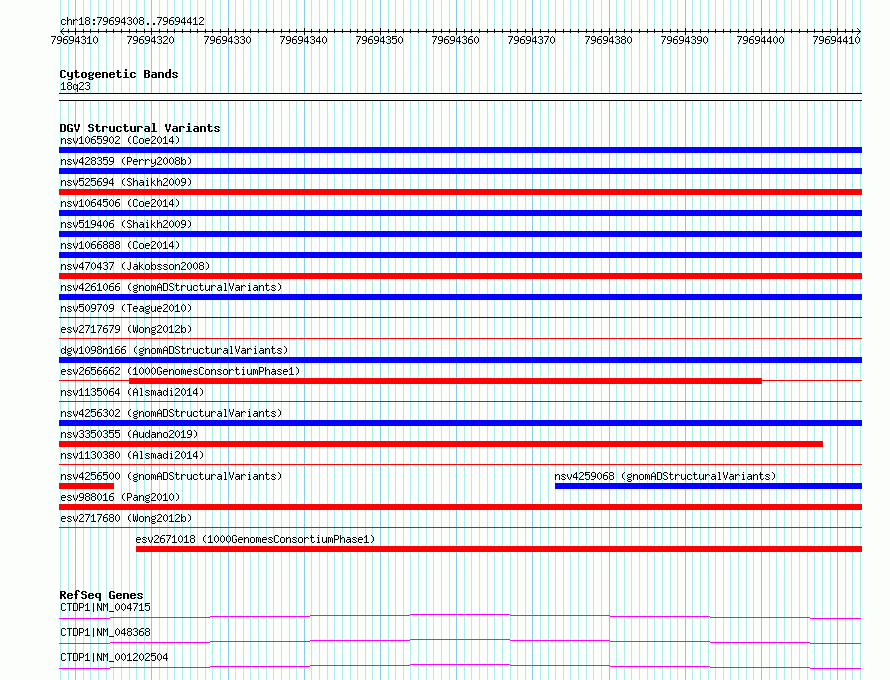The width and height of the screenshot is (890, 680).
Task: Click ruler position 79694320
Action: tap(150, 40)
